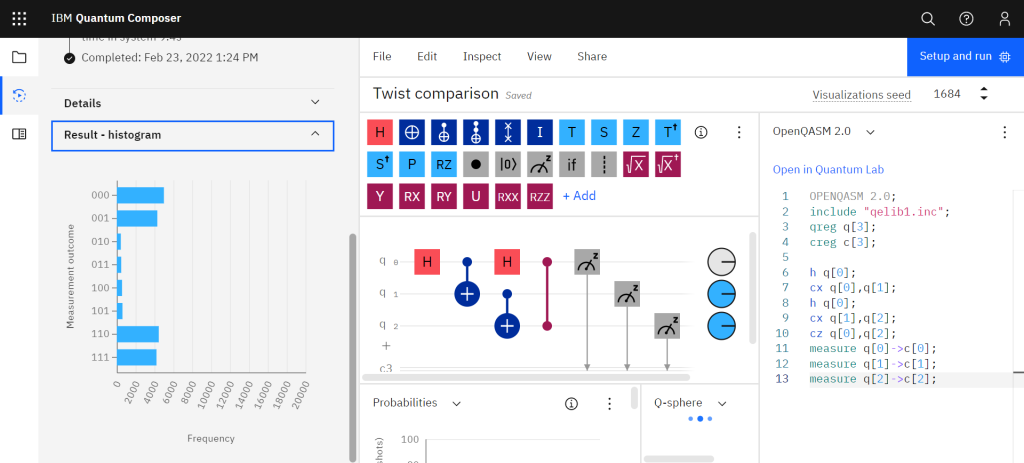The width and height of the screenshot is (1024, 463).
Task: Open the Inspect menu
Action: point(482,57)
